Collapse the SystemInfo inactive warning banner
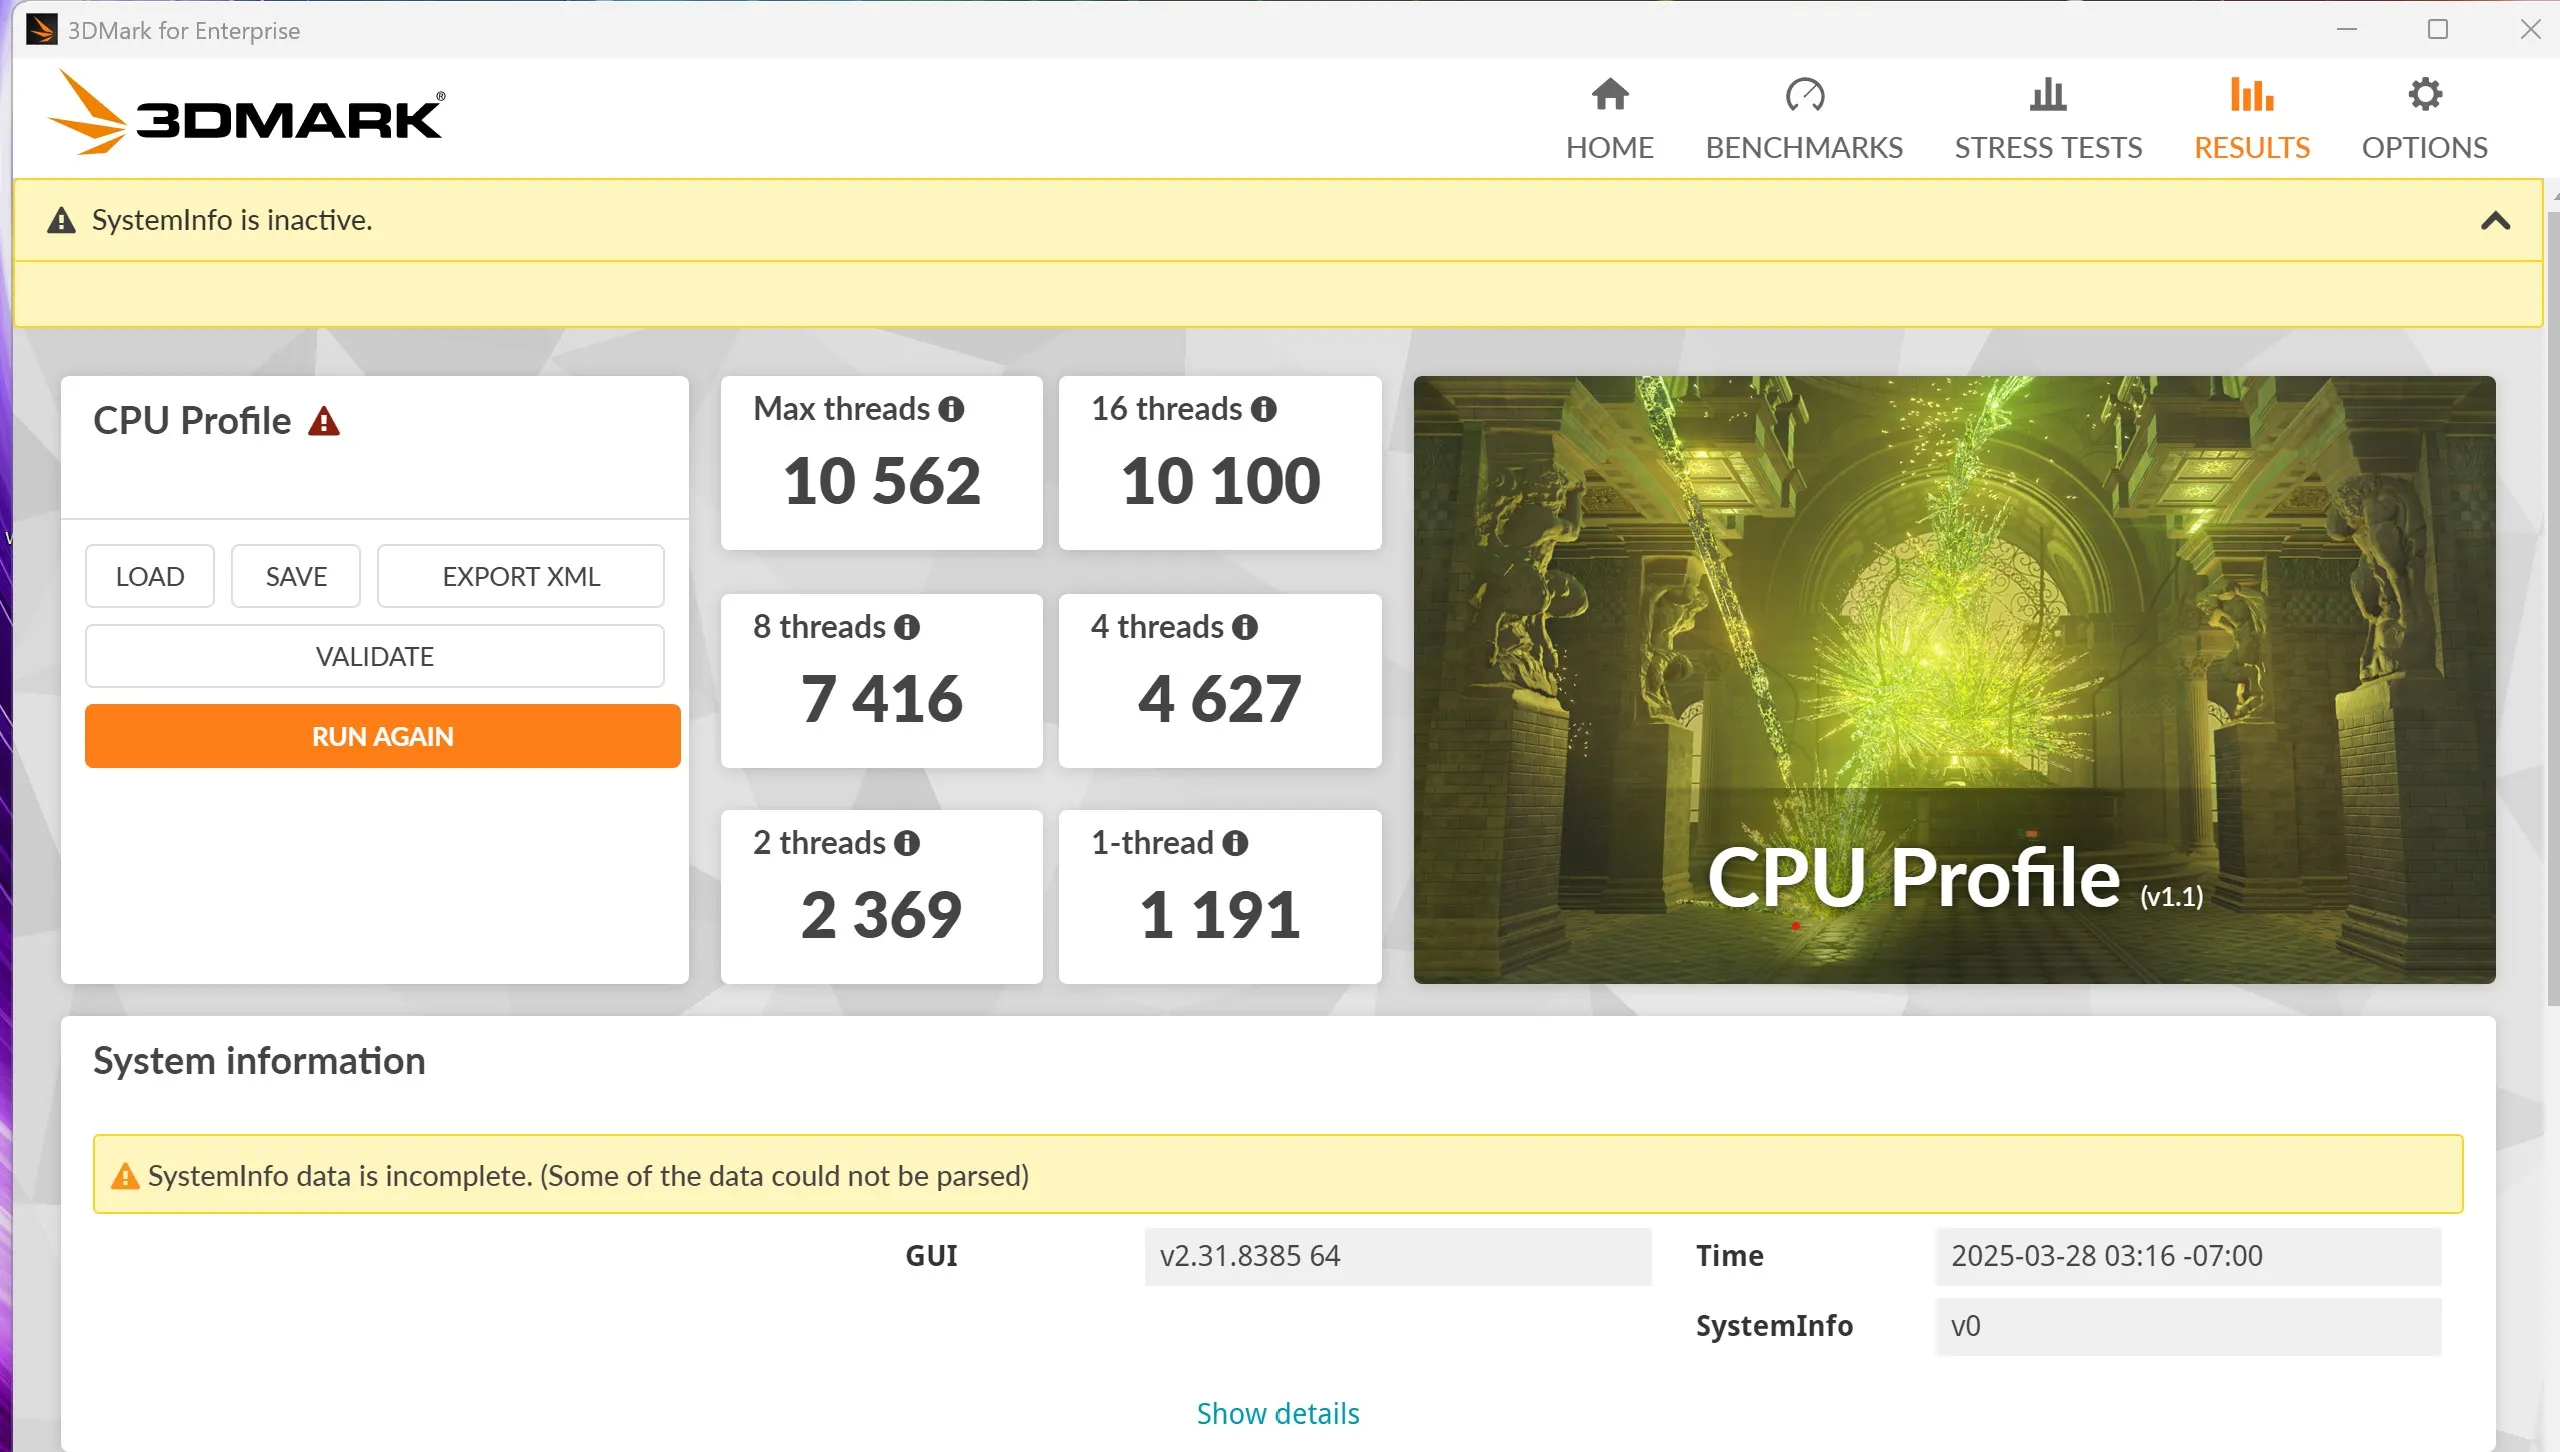The height and width of the screenshot is (1452, 2560). coord(2495,220)
